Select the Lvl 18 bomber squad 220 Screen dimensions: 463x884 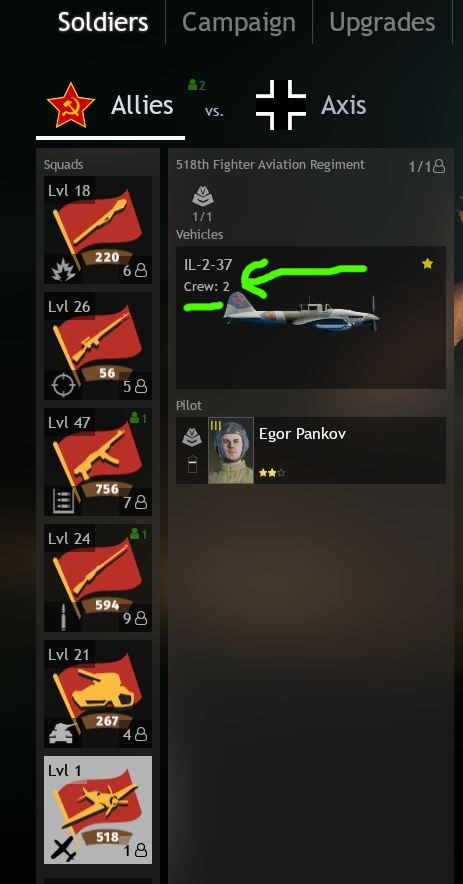click(x=98, y=230)
